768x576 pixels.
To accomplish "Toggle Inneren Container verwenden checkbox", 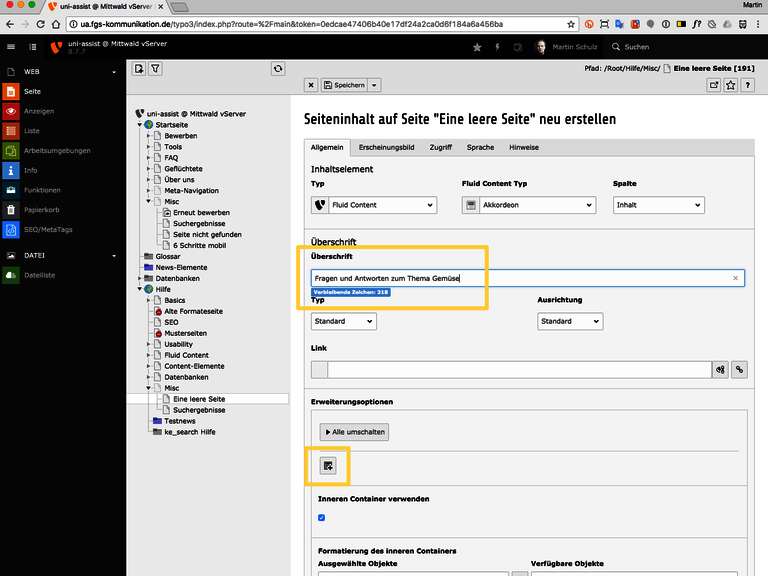I will pos(322,518).
